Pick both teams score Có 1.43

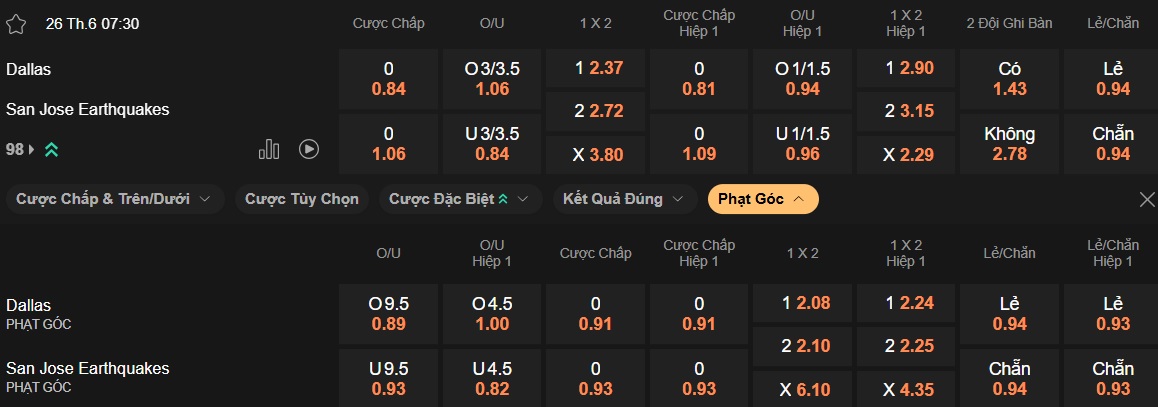point(1009,79)
